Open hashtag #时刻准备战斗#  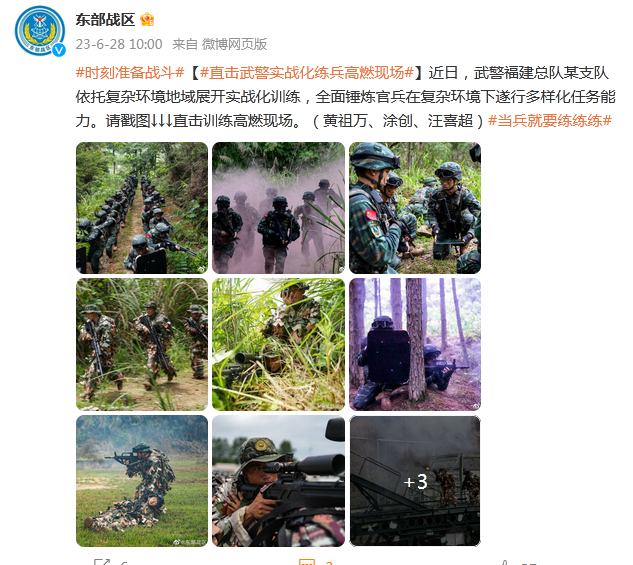130,73
